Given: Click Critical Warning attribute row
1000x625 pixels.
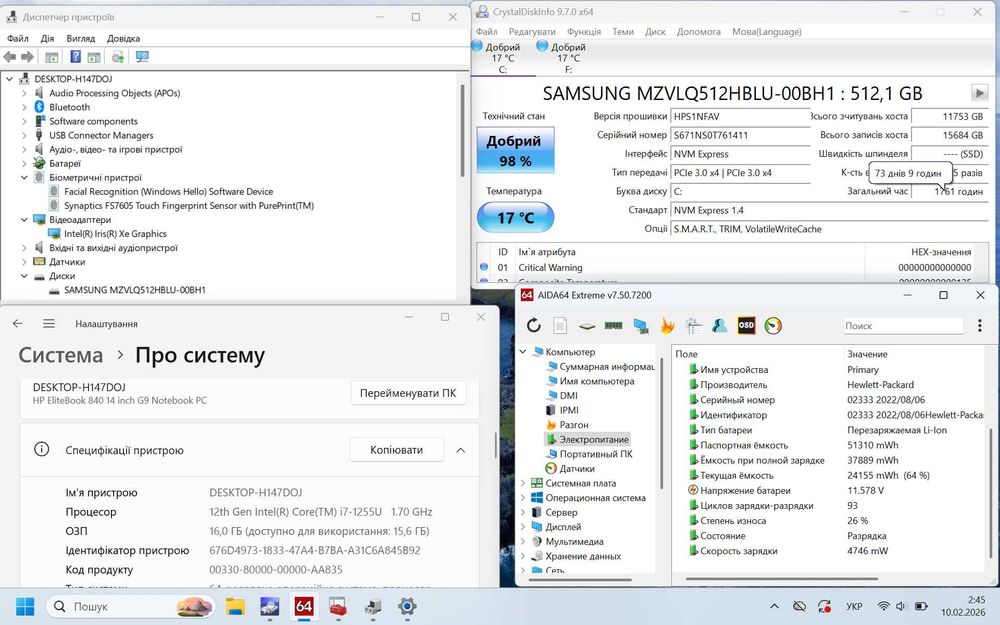Looking at the screenshot, I should pyautogui.click(x=733, y=268).
